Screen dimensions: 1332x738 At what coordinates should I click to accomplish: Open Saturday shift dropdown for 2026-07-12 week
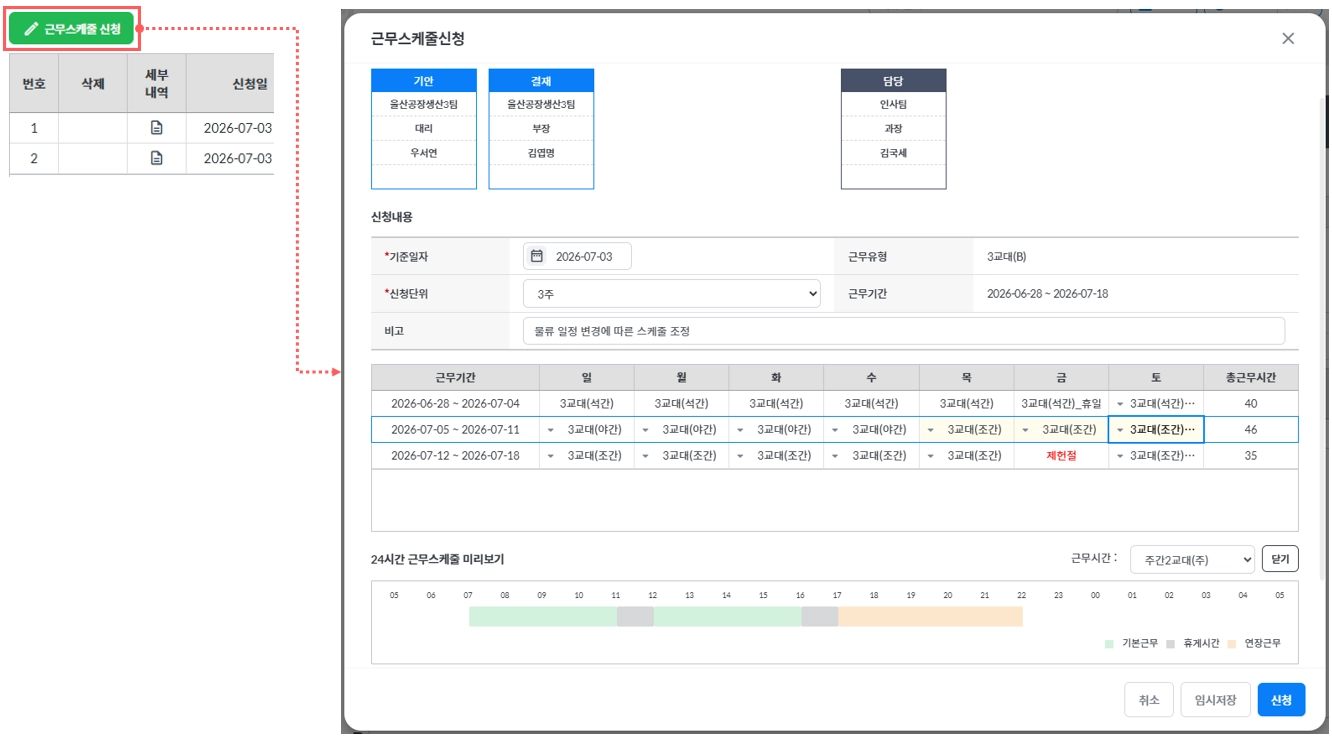1121,456
